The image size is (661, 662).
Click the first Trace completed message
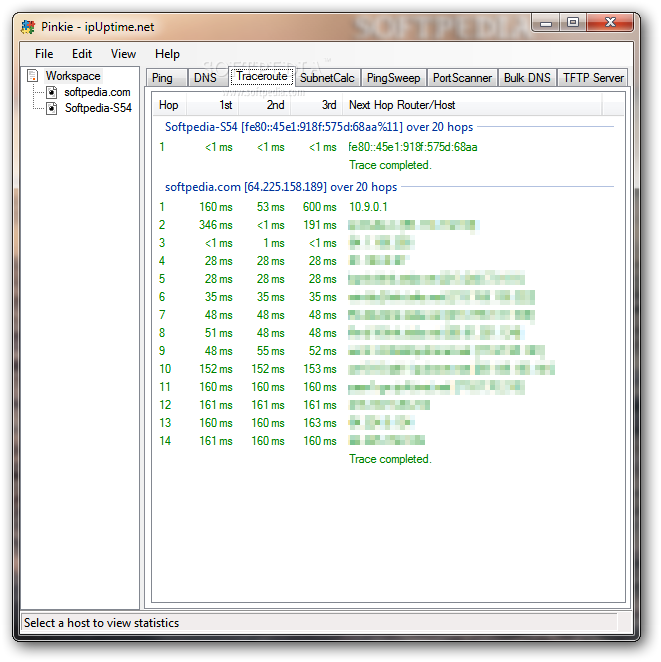pyautogui.click(x=390, y=165)
